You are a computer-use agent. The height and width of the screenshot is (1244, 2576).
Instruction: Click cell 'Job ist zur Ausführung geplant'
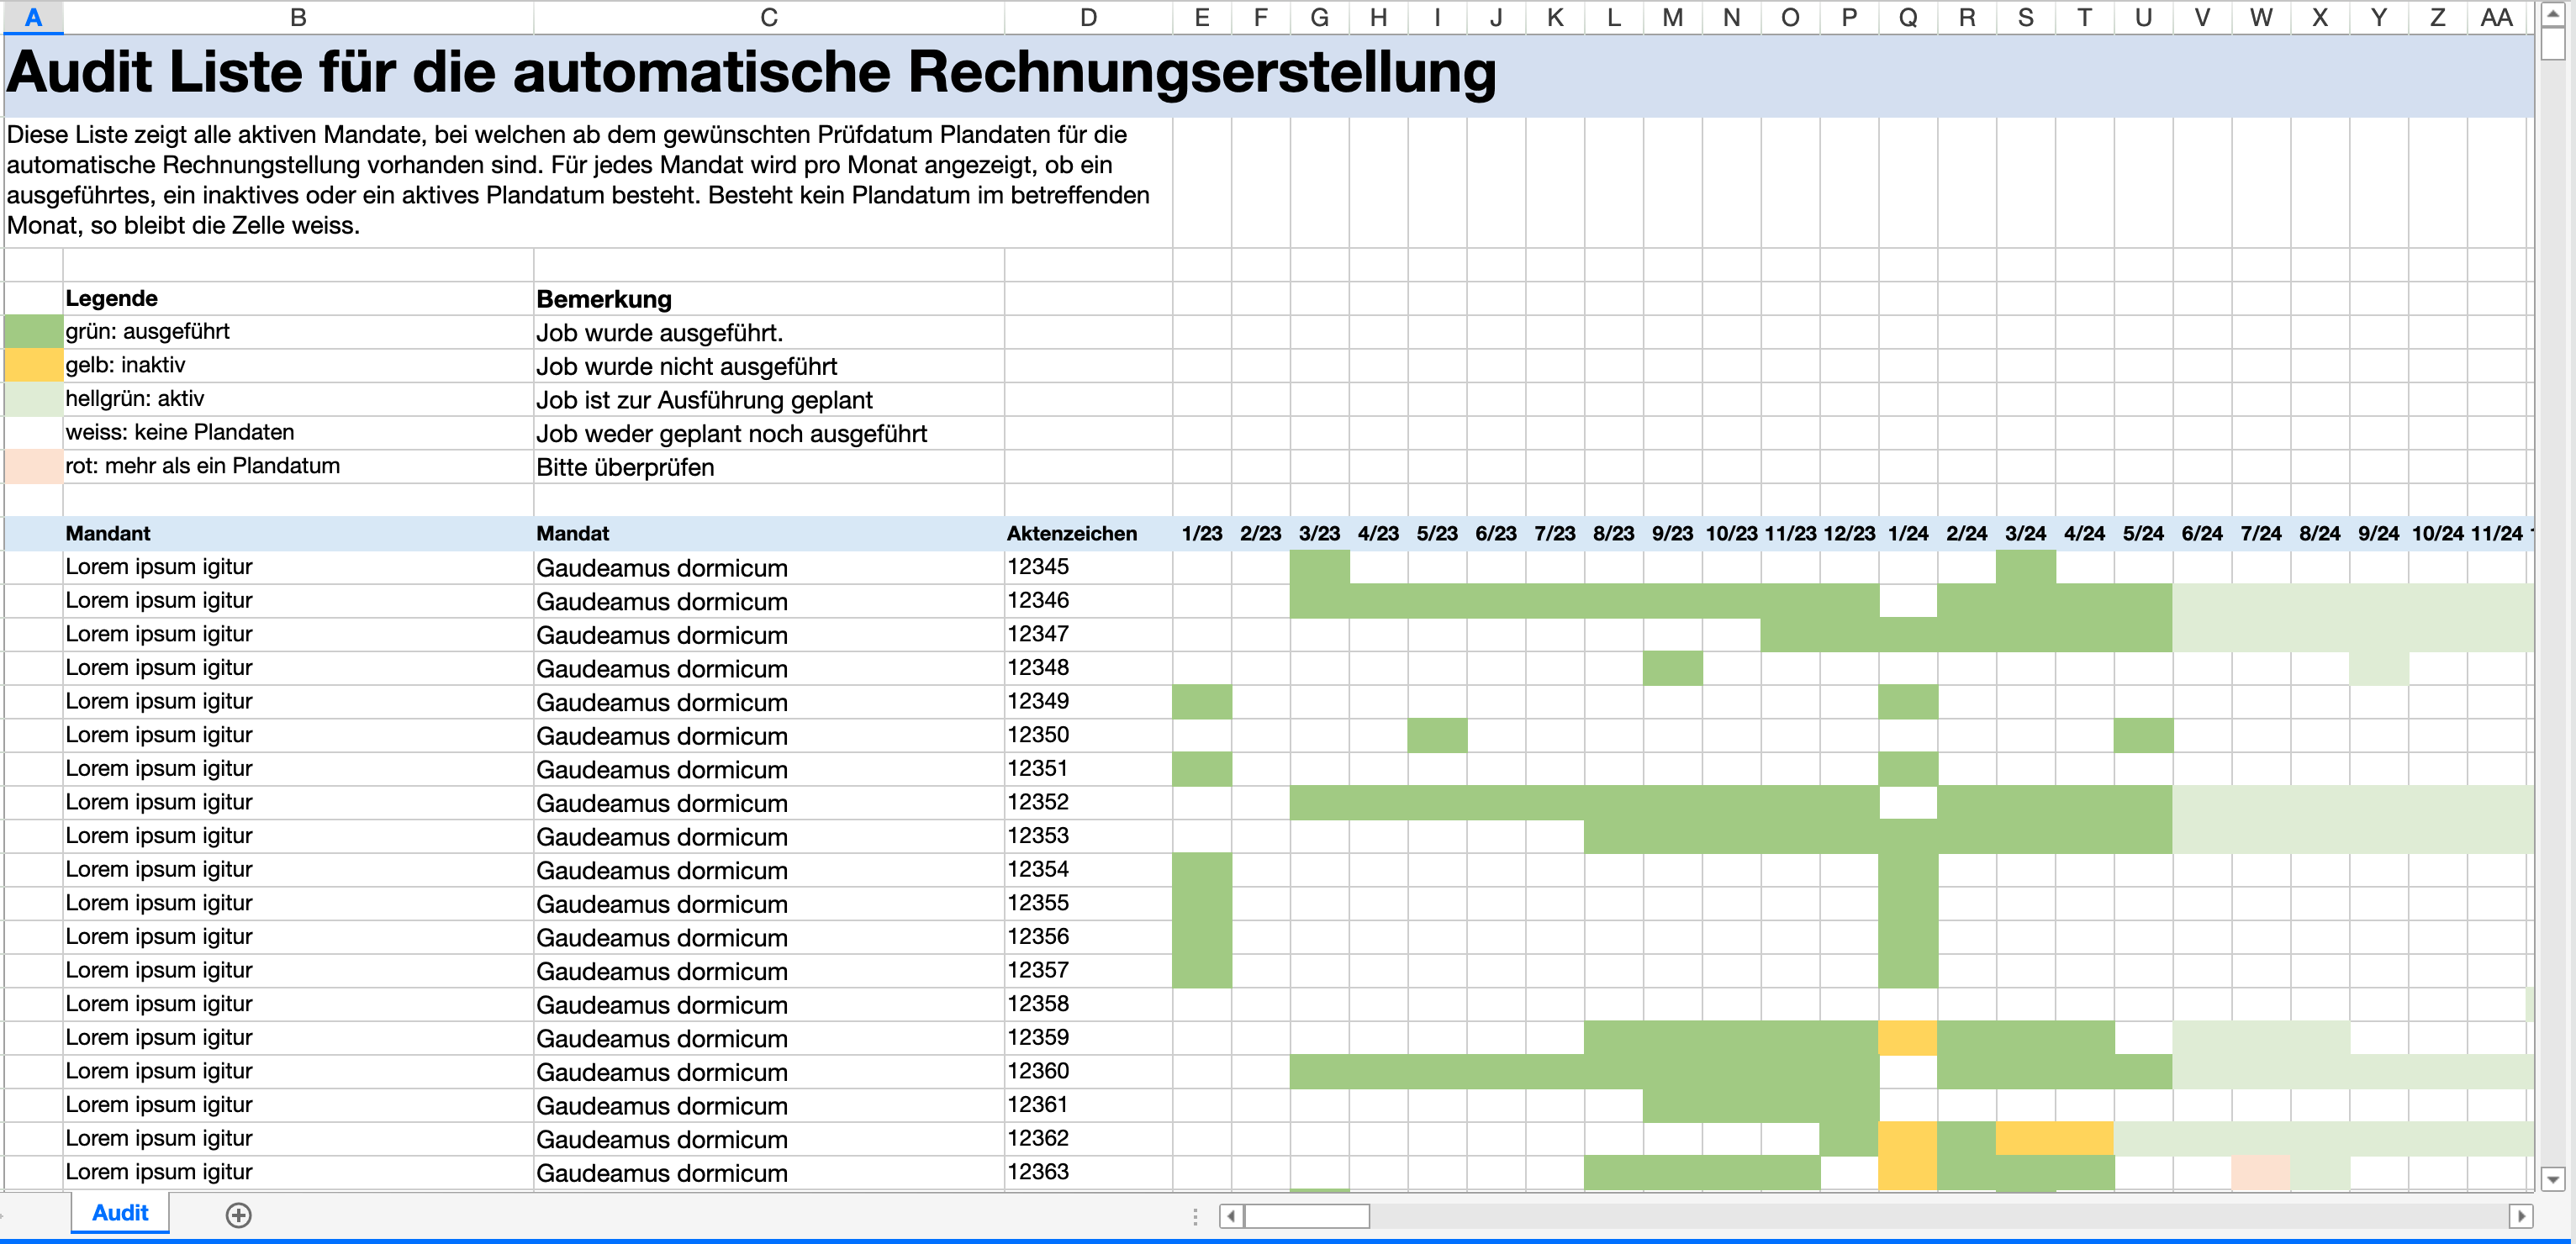768,399
